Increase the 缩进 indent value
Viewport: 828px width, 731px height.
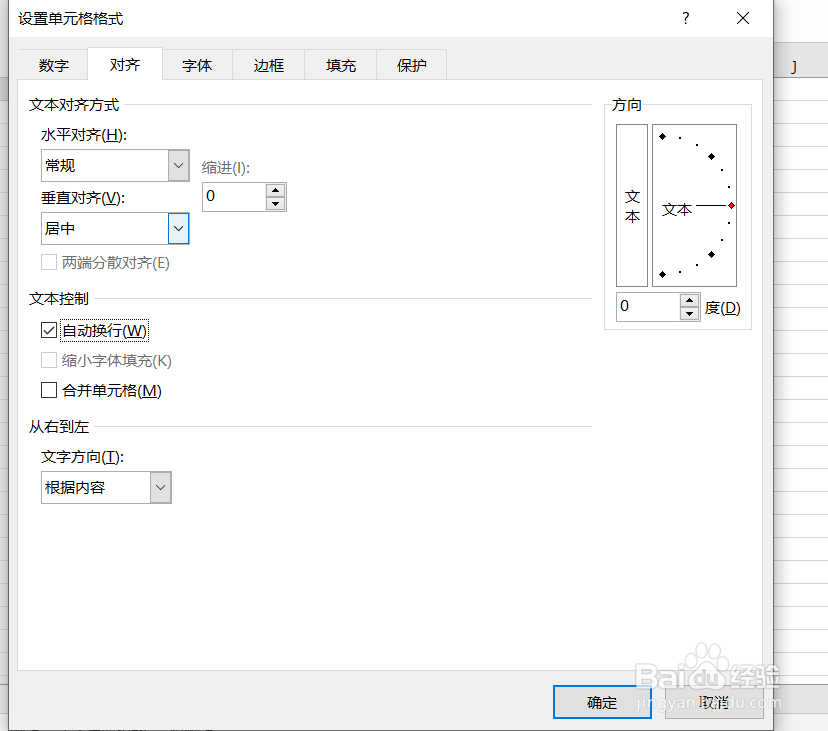pos(276,190)
